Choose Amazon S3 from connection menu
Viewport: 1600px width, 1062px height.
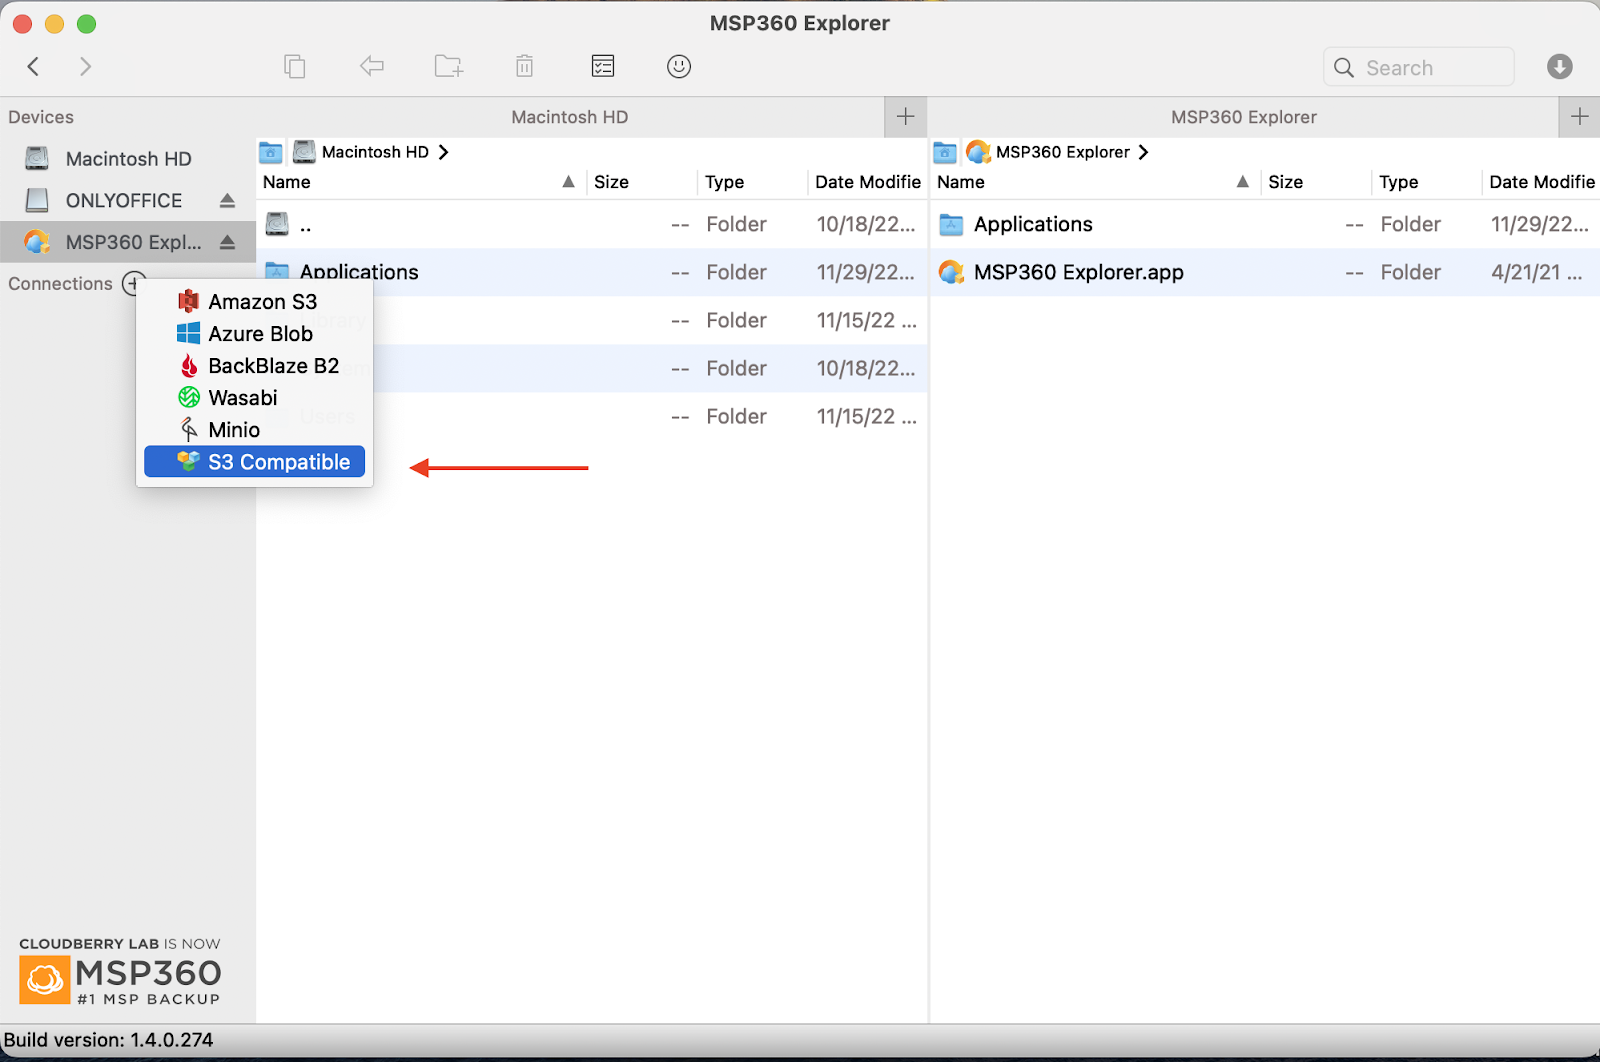[254, 302]
